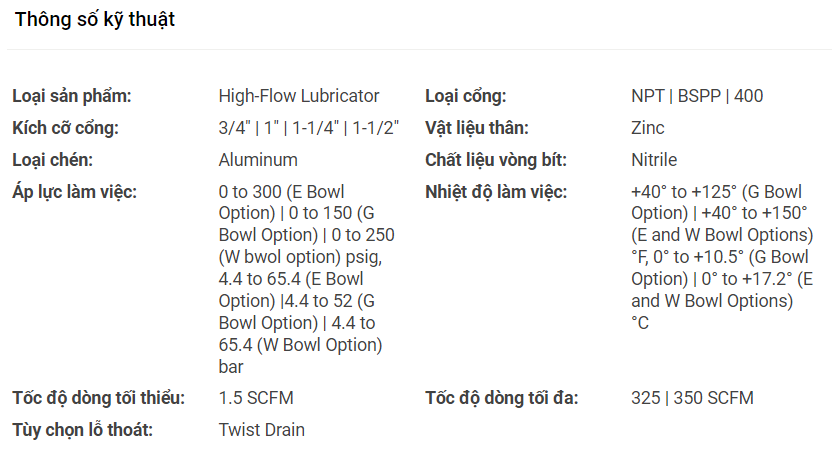This screenshot has height=457, width=832.
Task: Select the 'Twist Drain' value
Action: tap(262, 430)
